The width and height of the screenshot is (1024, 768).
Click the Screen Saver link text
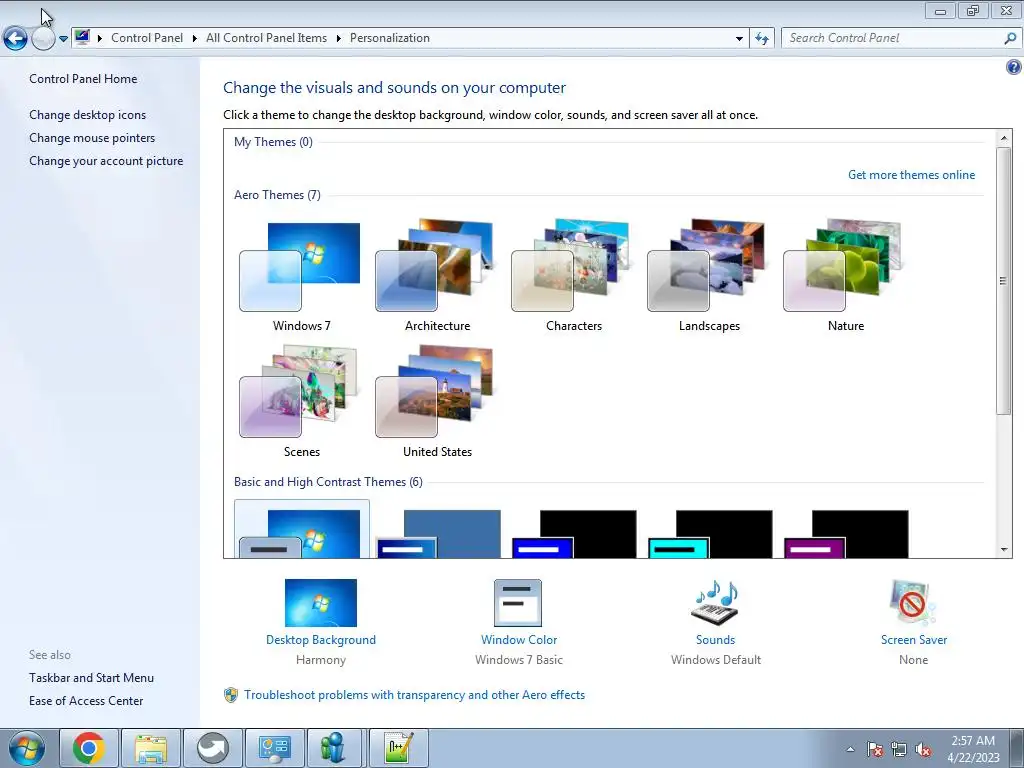pos(914,640)
